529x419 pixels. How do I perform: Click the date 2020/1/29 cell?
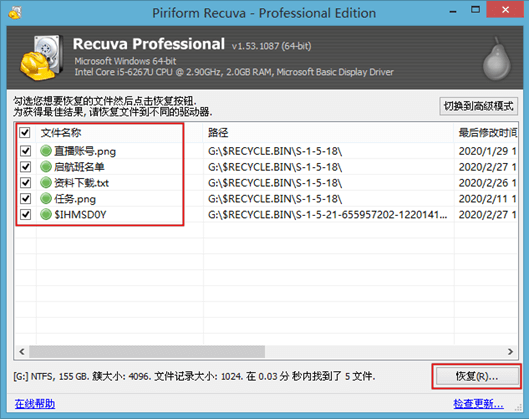tap(487, 151)
